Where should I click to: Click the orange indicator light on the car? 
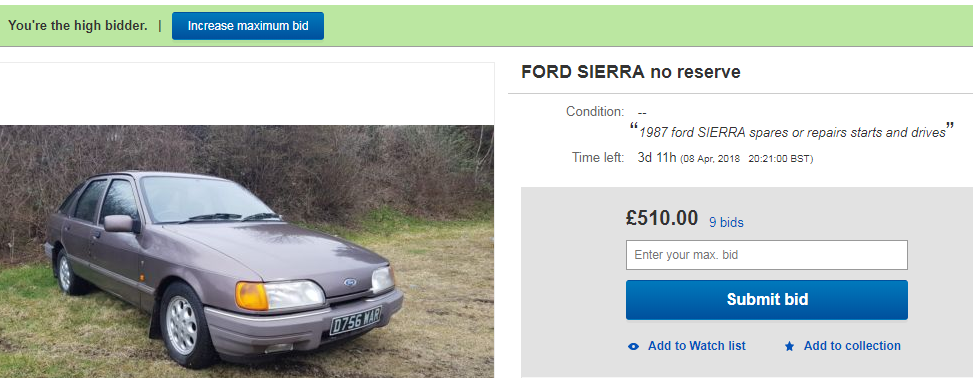click(251, 295)
